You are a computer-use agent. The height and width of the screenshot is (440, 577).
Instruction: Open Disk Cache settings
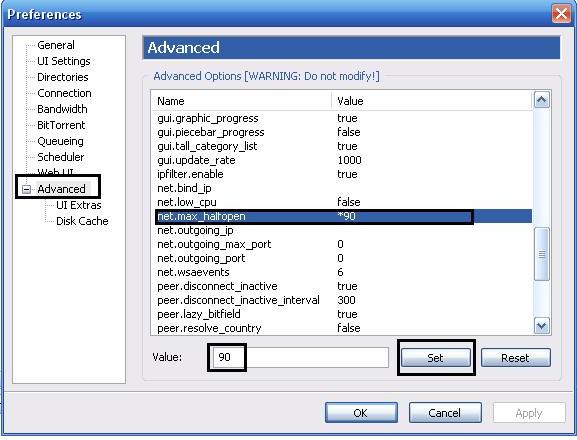coord(82,221)
